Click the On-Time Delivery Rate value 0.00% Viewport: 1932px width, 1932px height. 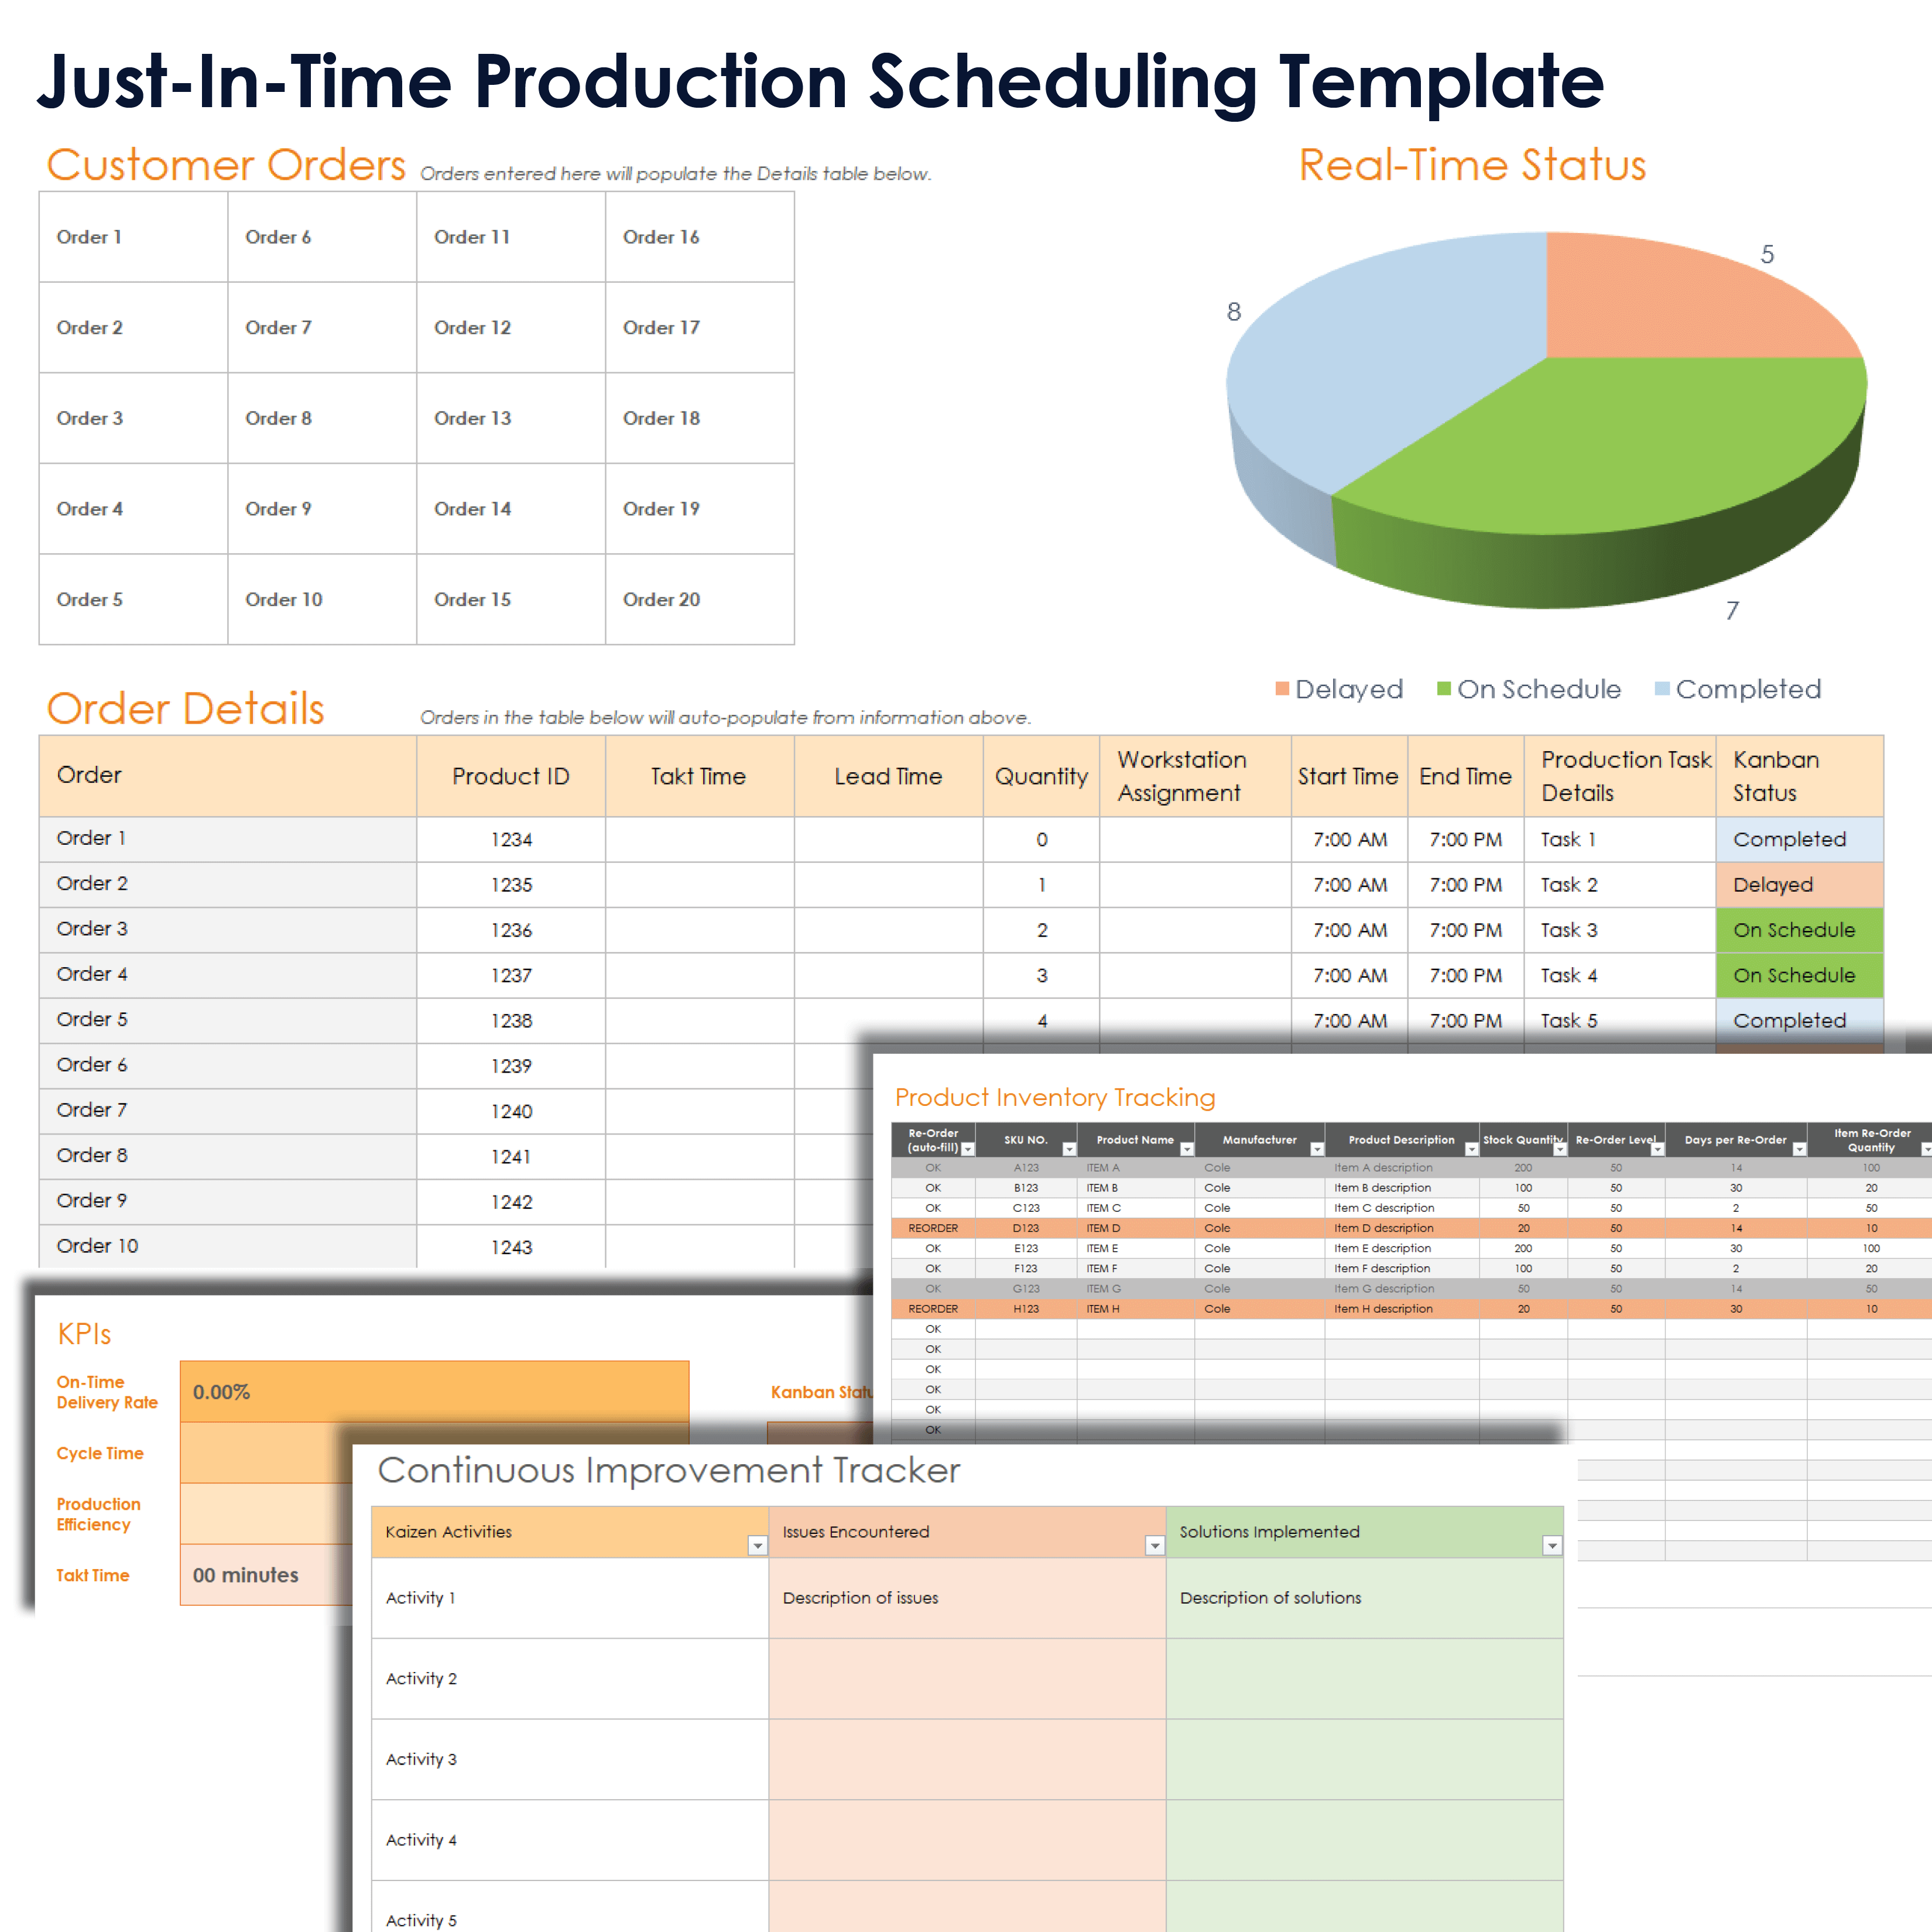(434, 1392)
